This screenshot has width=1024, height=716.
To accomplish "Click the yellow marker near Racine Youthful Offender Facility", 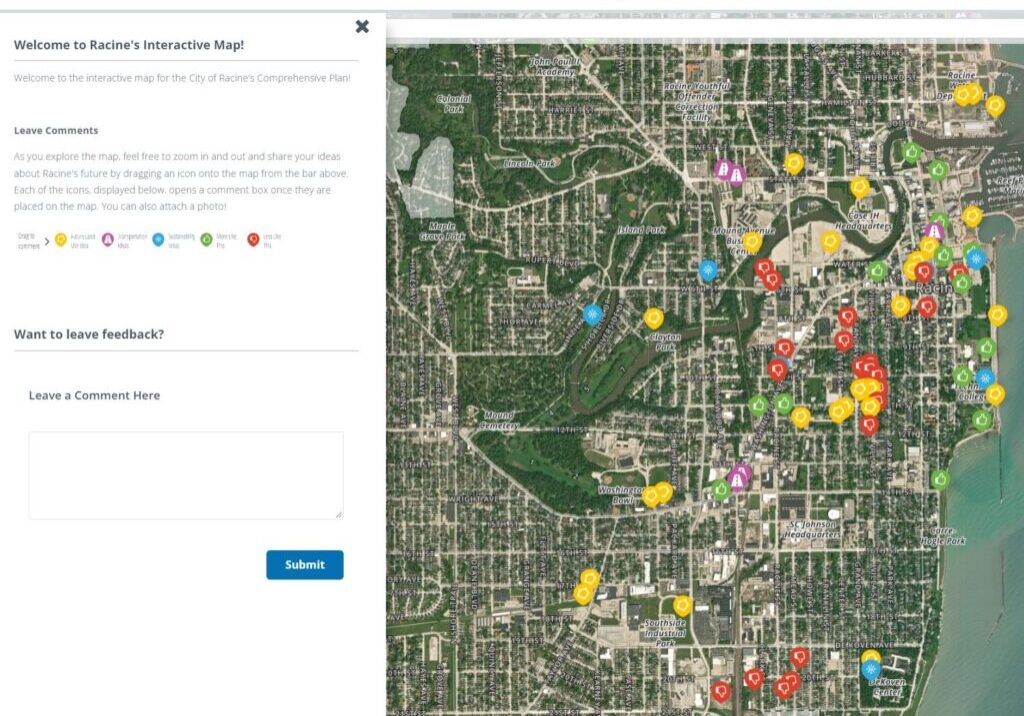I will coord(794,161).
